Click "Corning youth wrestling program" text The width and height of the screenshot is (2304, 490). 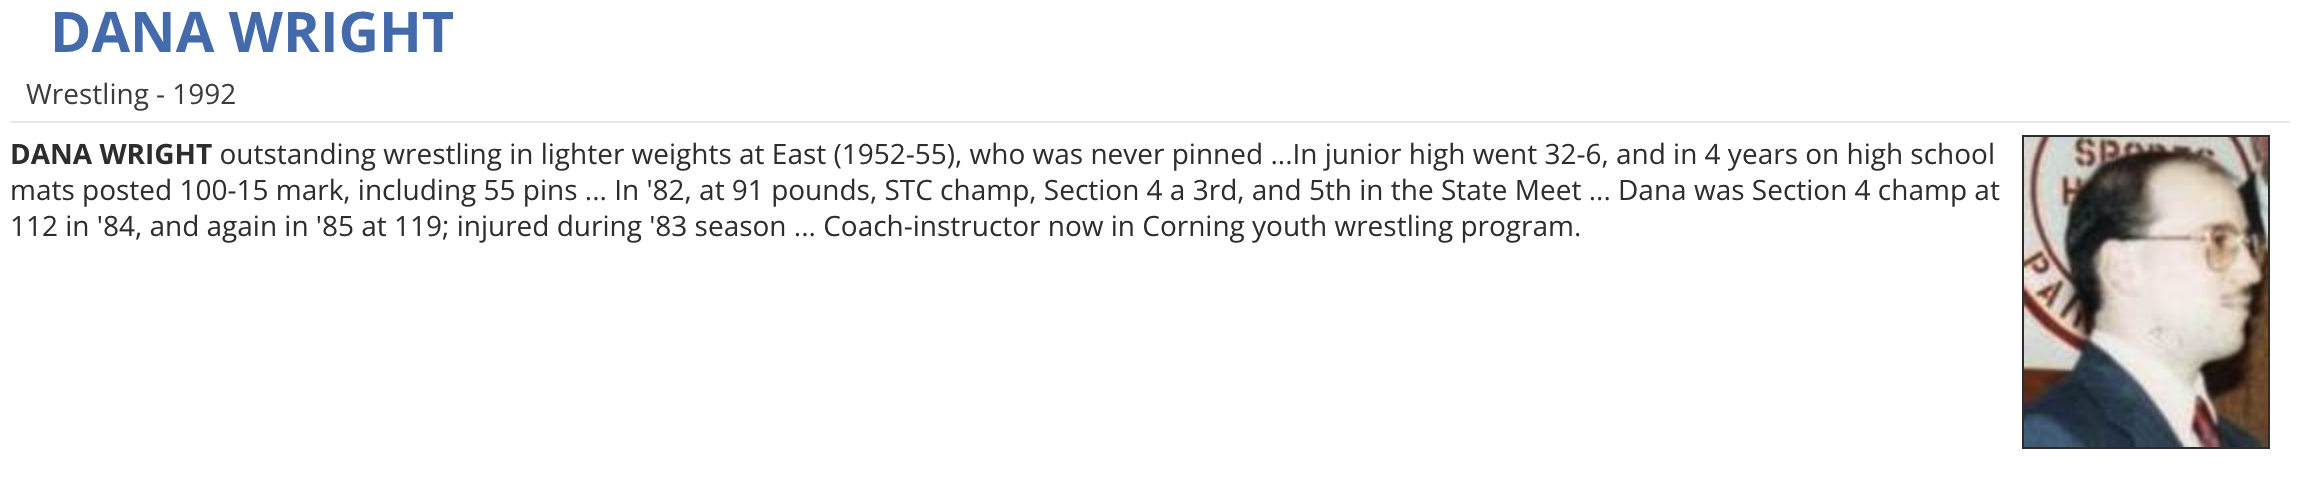point(1360,227)
